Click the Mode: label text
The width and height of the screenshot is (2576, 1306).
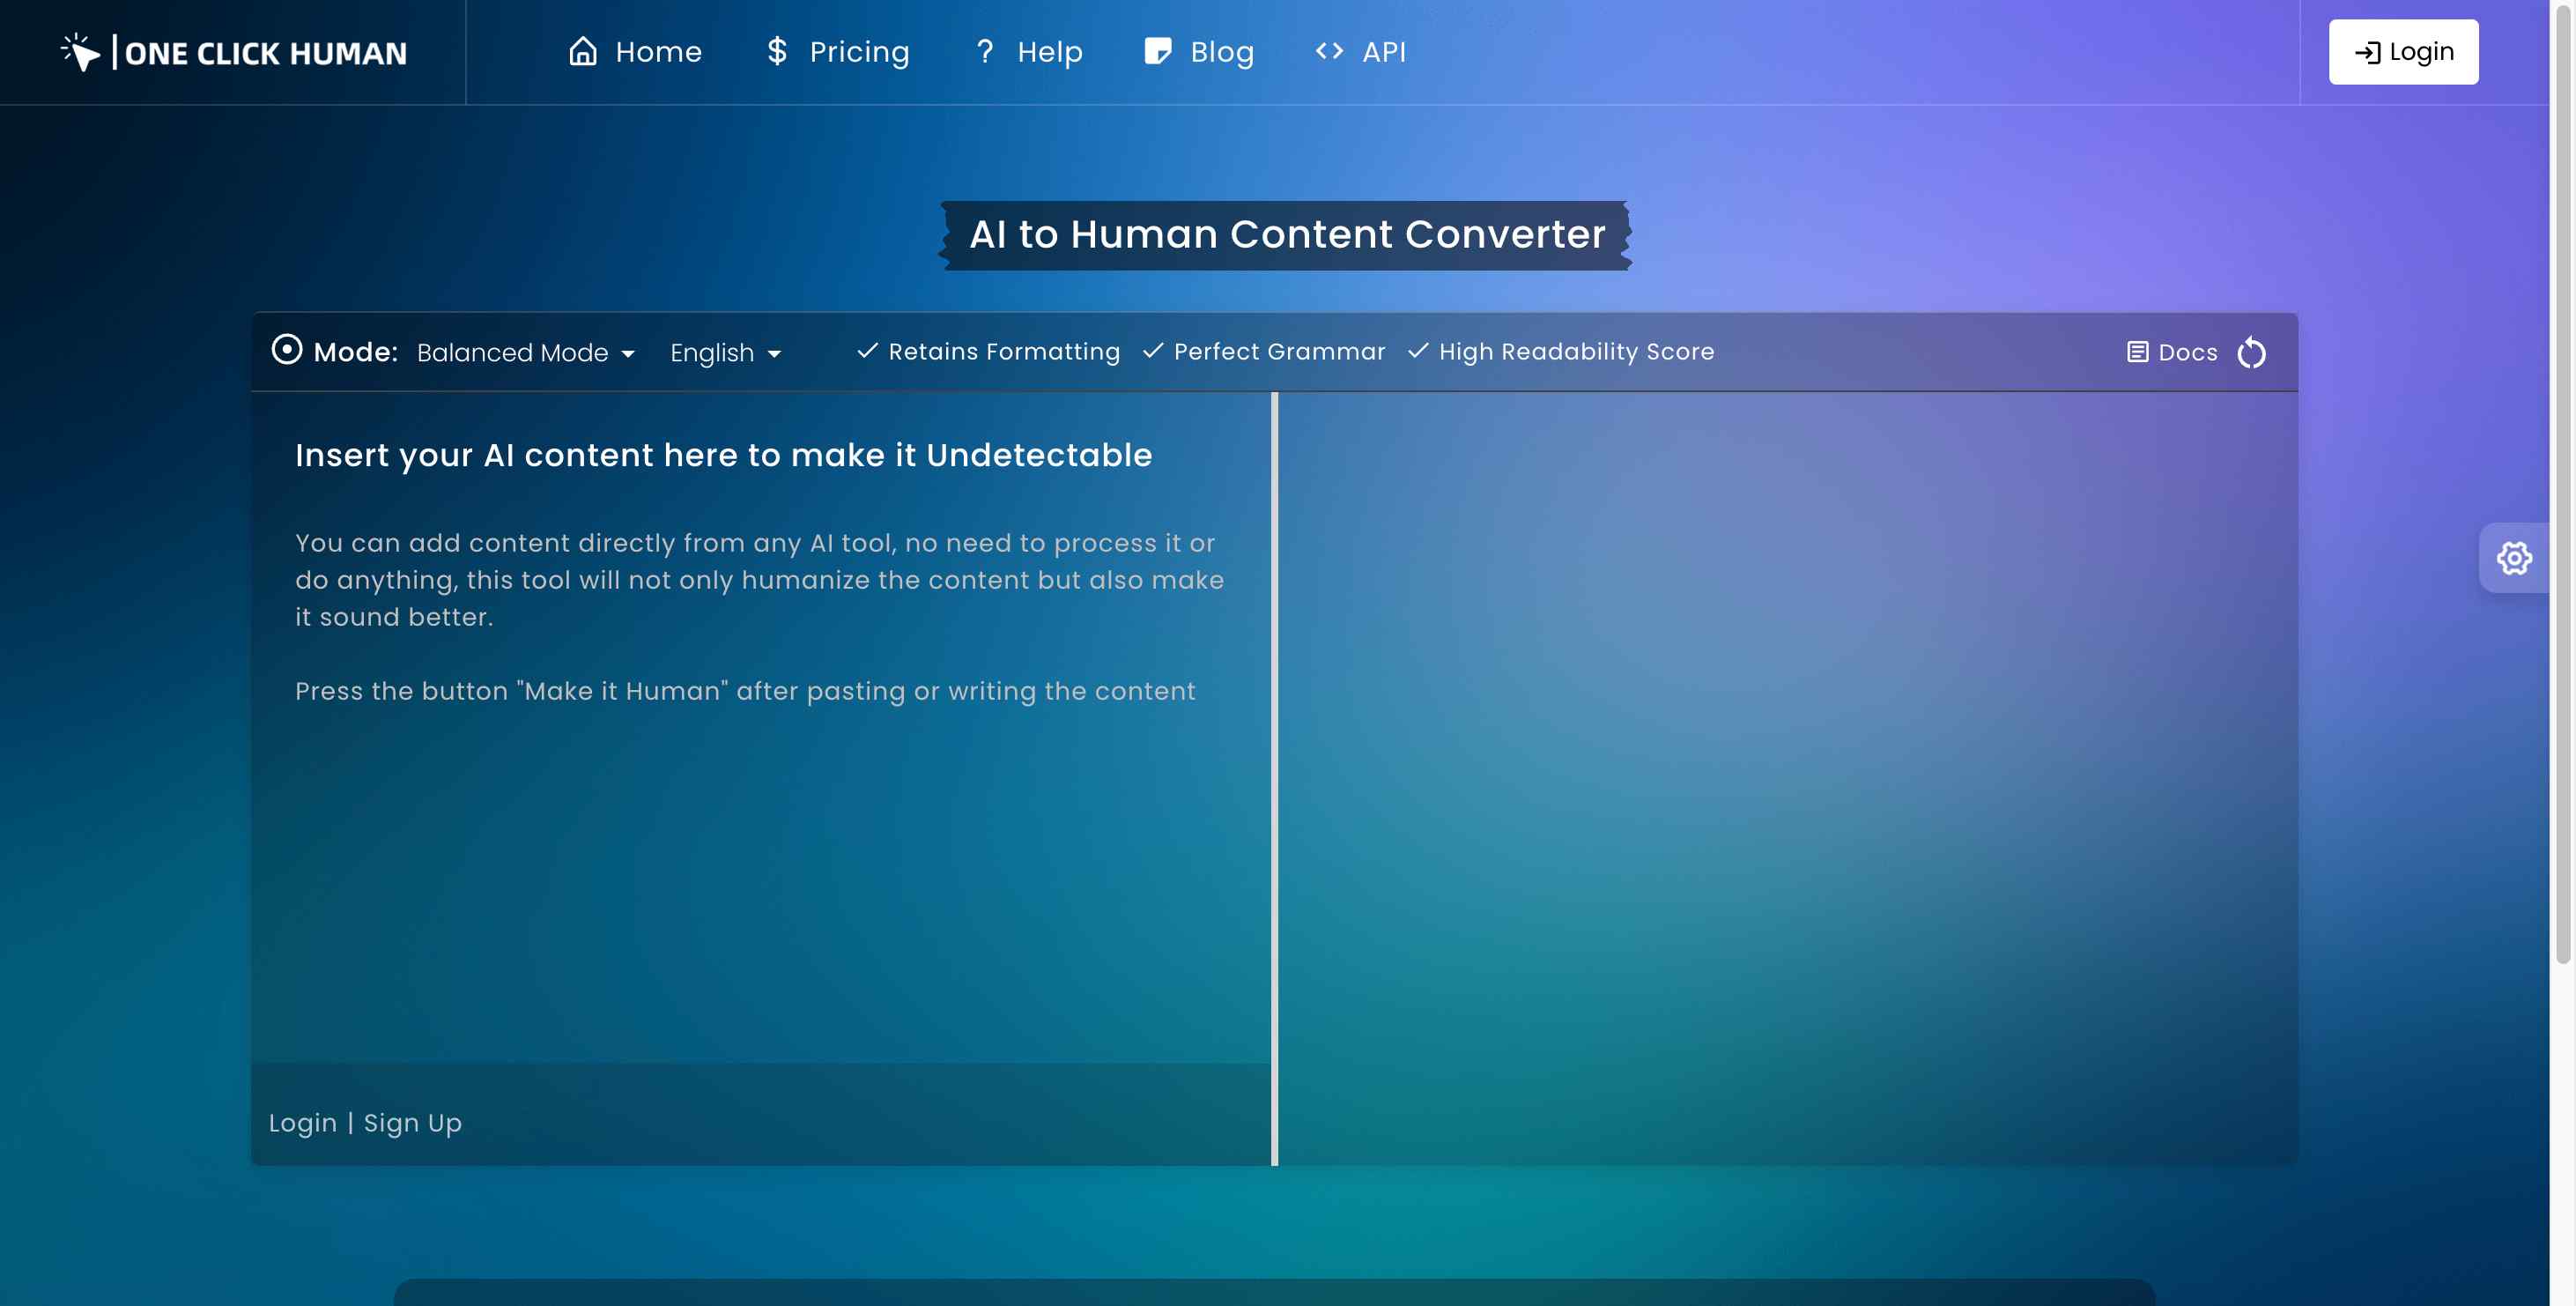pyautogui.click(x=356, y=352)
